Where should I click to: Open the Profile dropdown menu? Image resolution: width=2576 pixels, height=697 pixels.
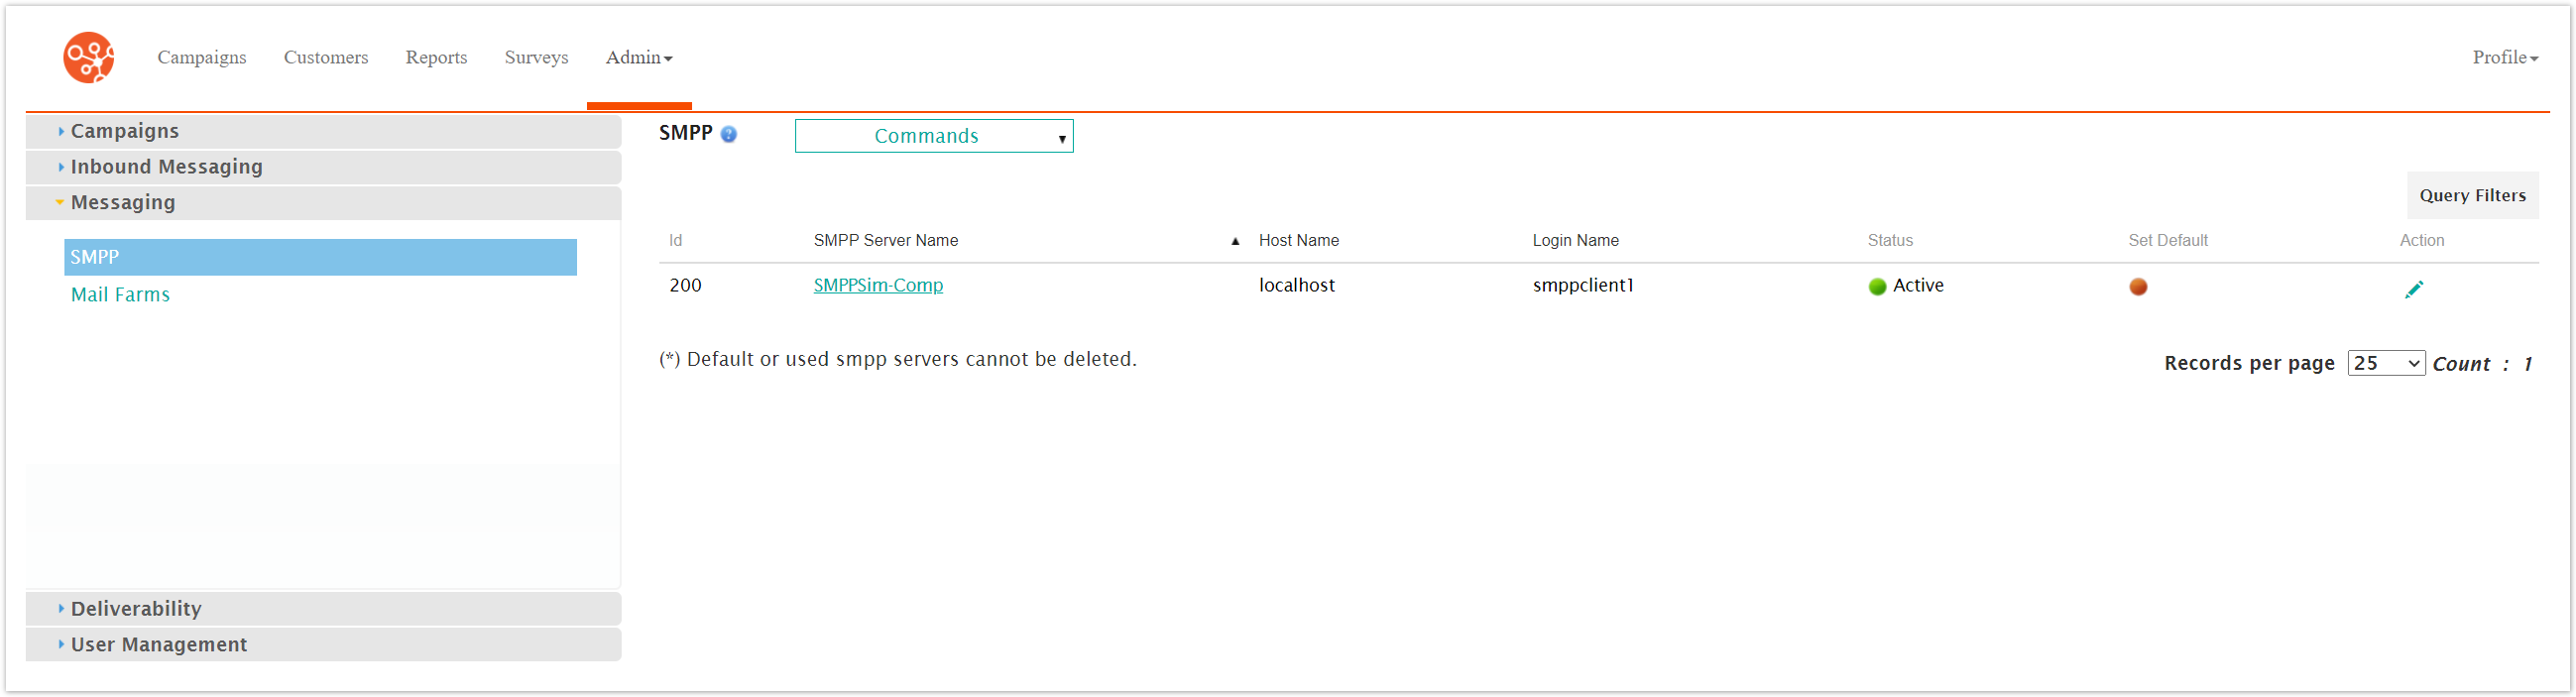pyautogui.click(x=2504, y=58)
